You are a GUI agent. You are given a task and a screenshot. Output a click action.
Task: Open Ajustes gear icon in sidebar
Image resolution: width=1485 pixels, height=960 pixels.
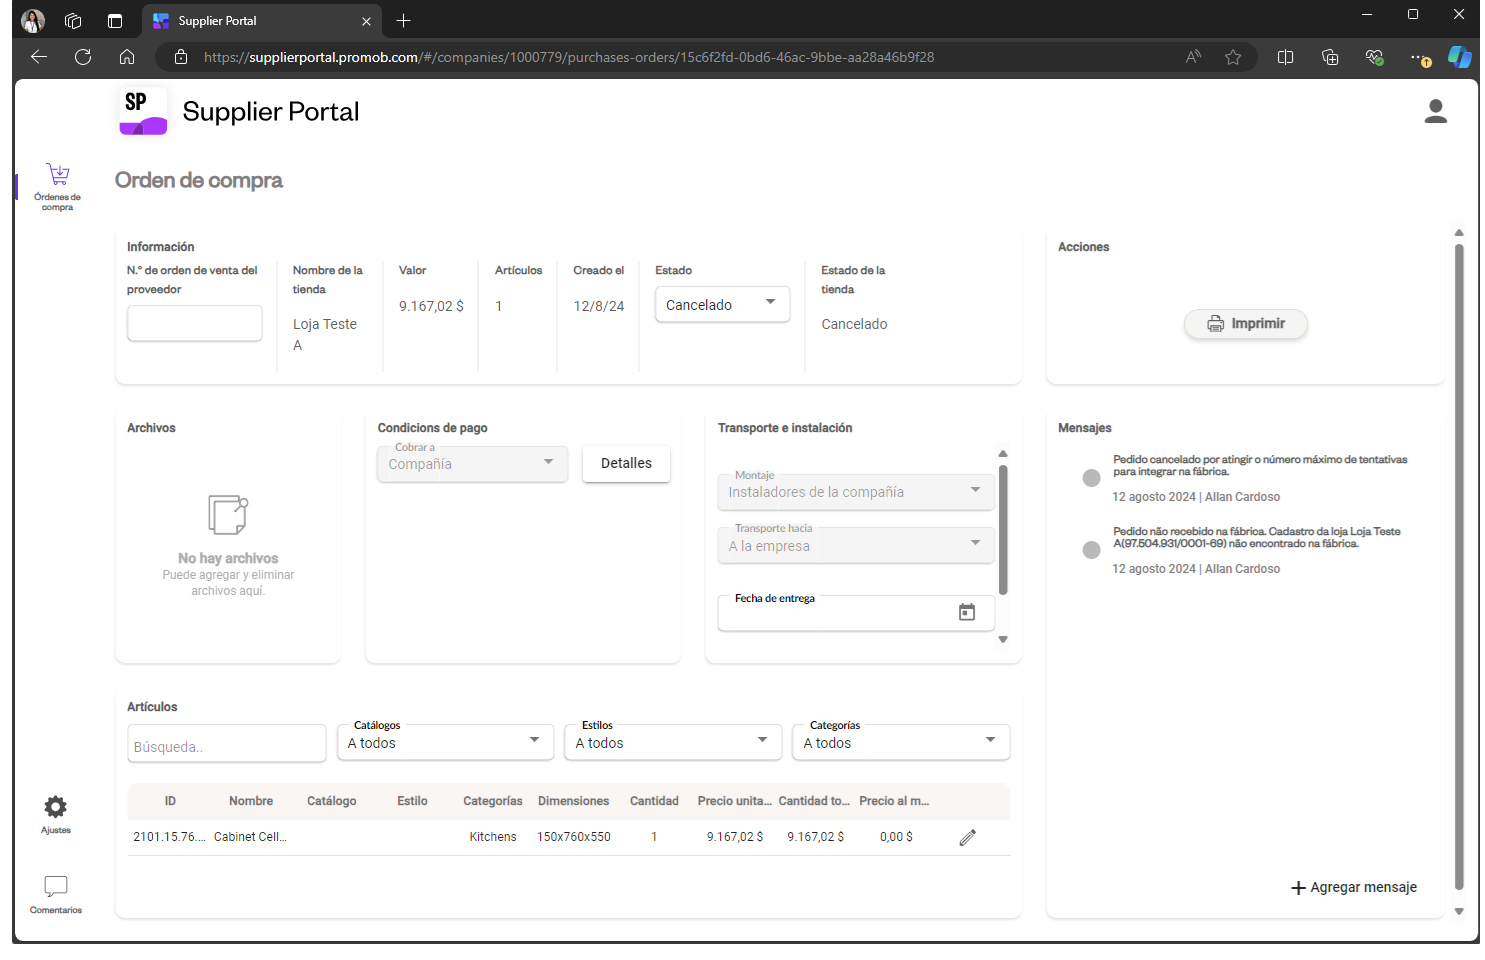coord(56,806)
